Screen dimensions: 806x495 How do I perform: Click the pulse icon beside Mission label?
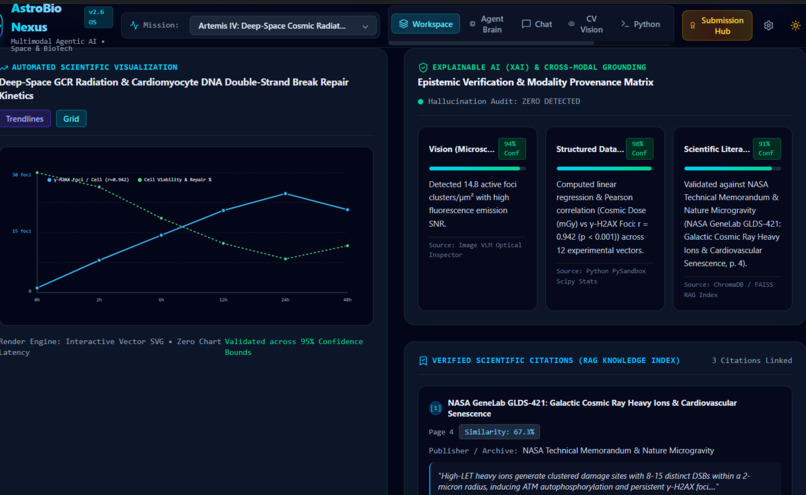tap(134, 25)
